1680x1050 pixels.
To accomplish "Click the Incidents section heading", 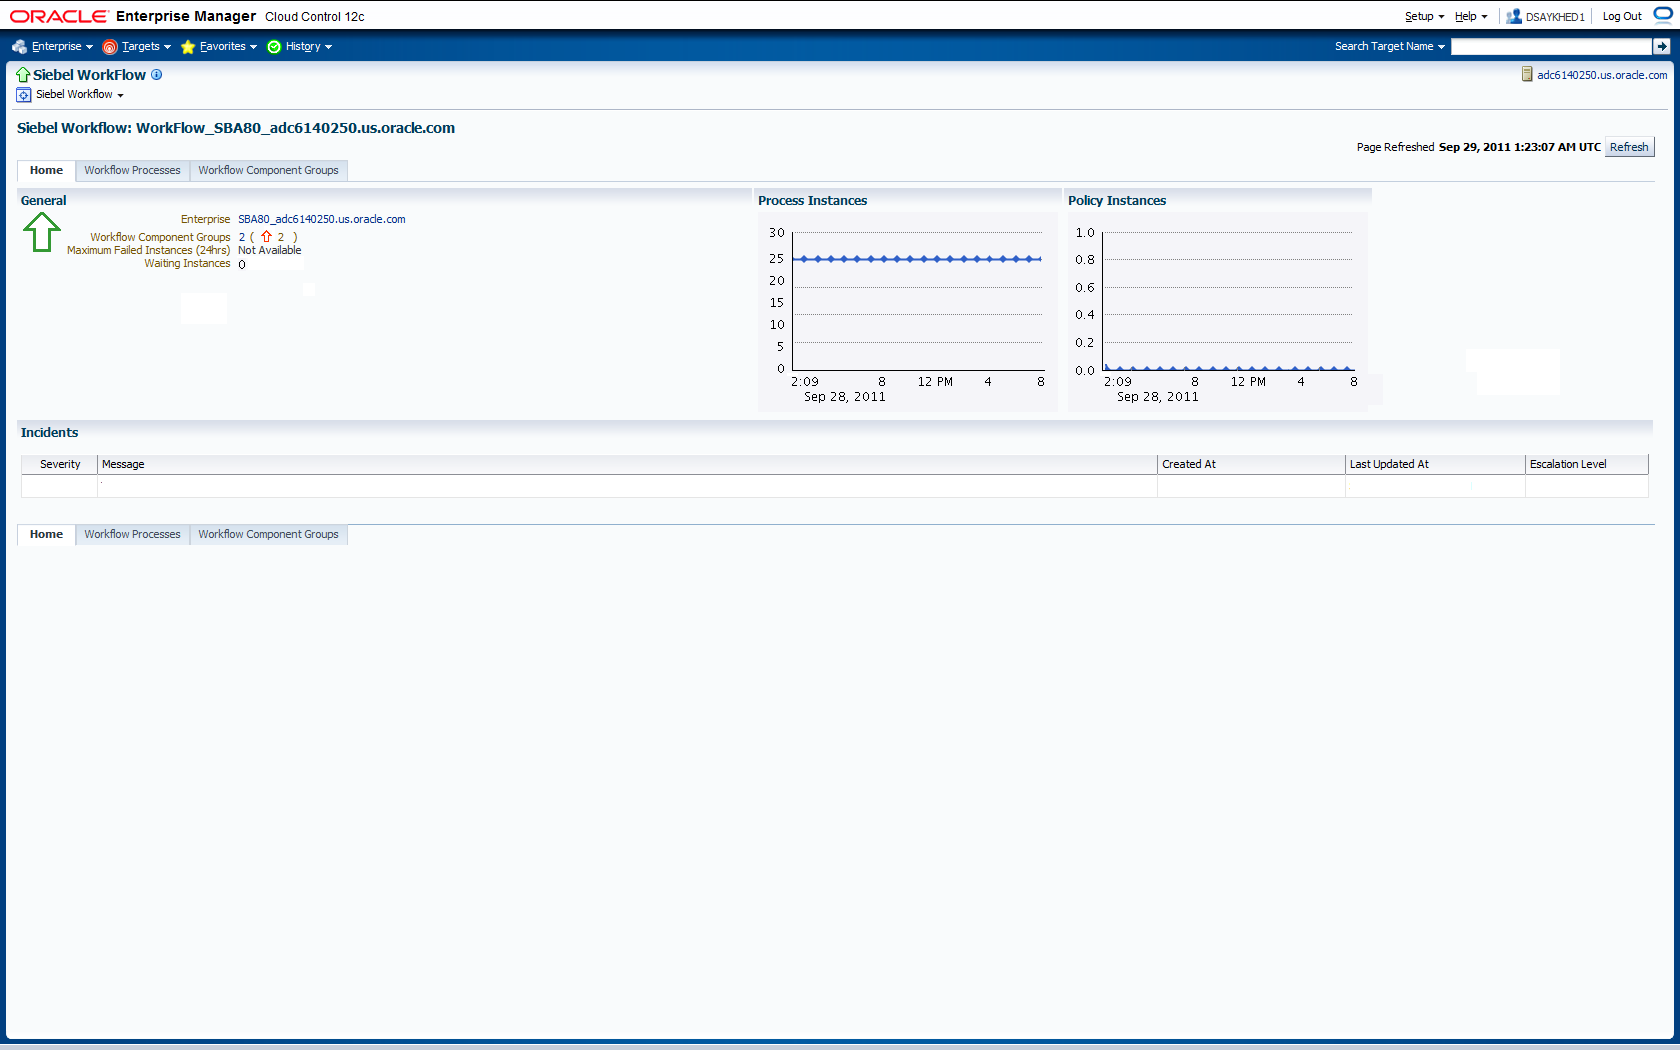I will click(49, 432).
